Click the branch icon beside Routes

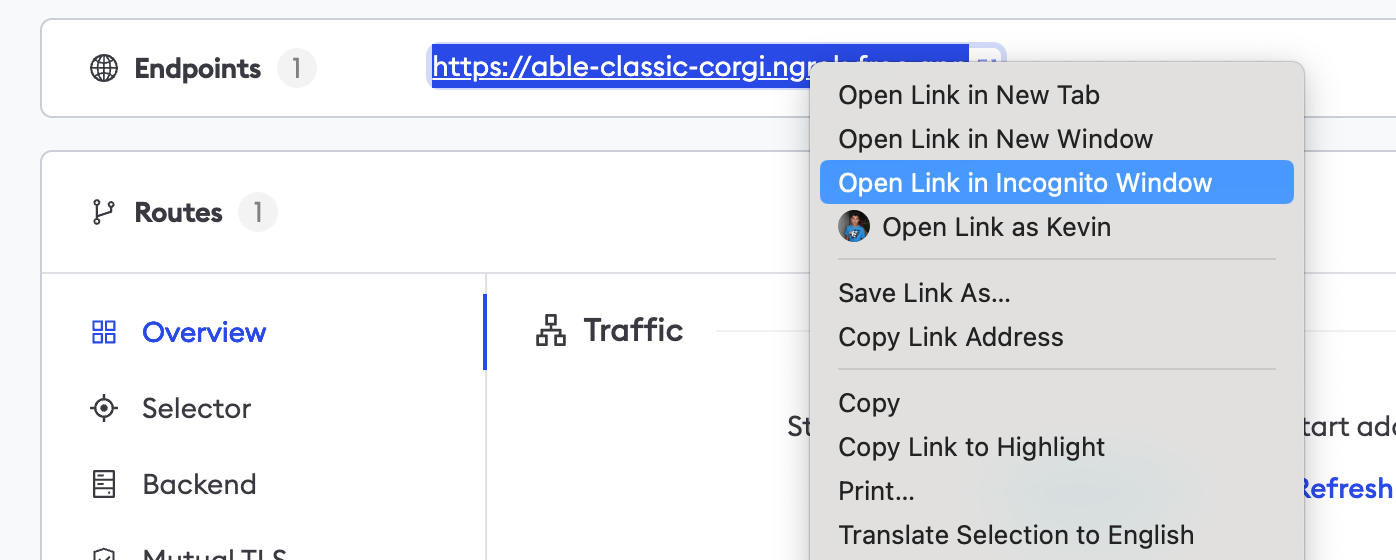tap(103, 212)
